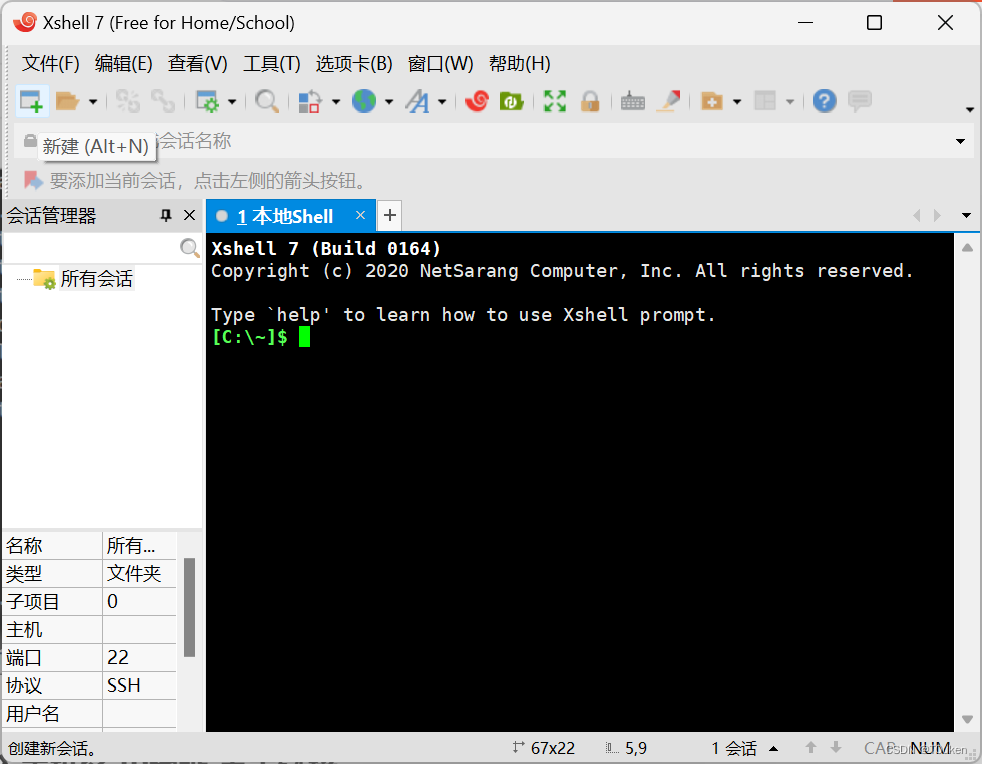Expand the Encoding globe dropdown arrow
The height and width of the screenshot is (764, 982).
(389, 101)
